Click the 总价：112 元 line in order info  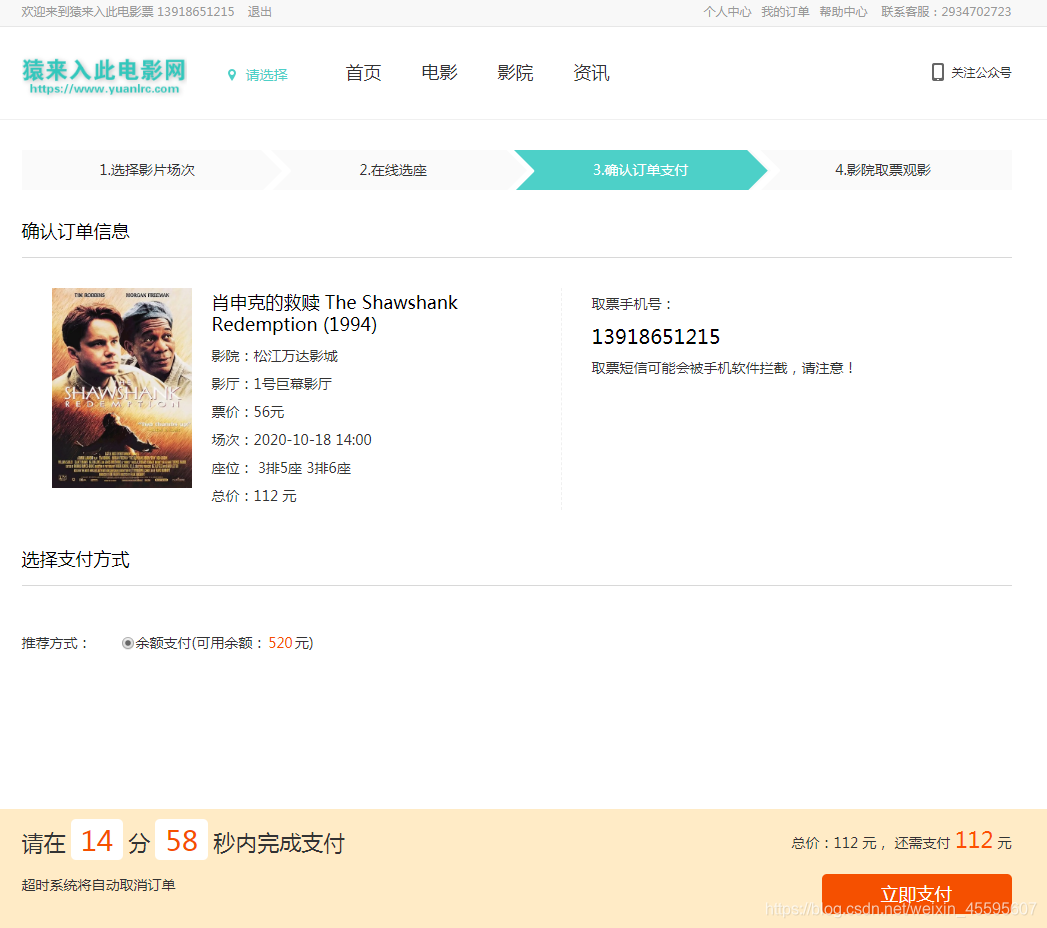pyautogui.click(x=254, y=496)
